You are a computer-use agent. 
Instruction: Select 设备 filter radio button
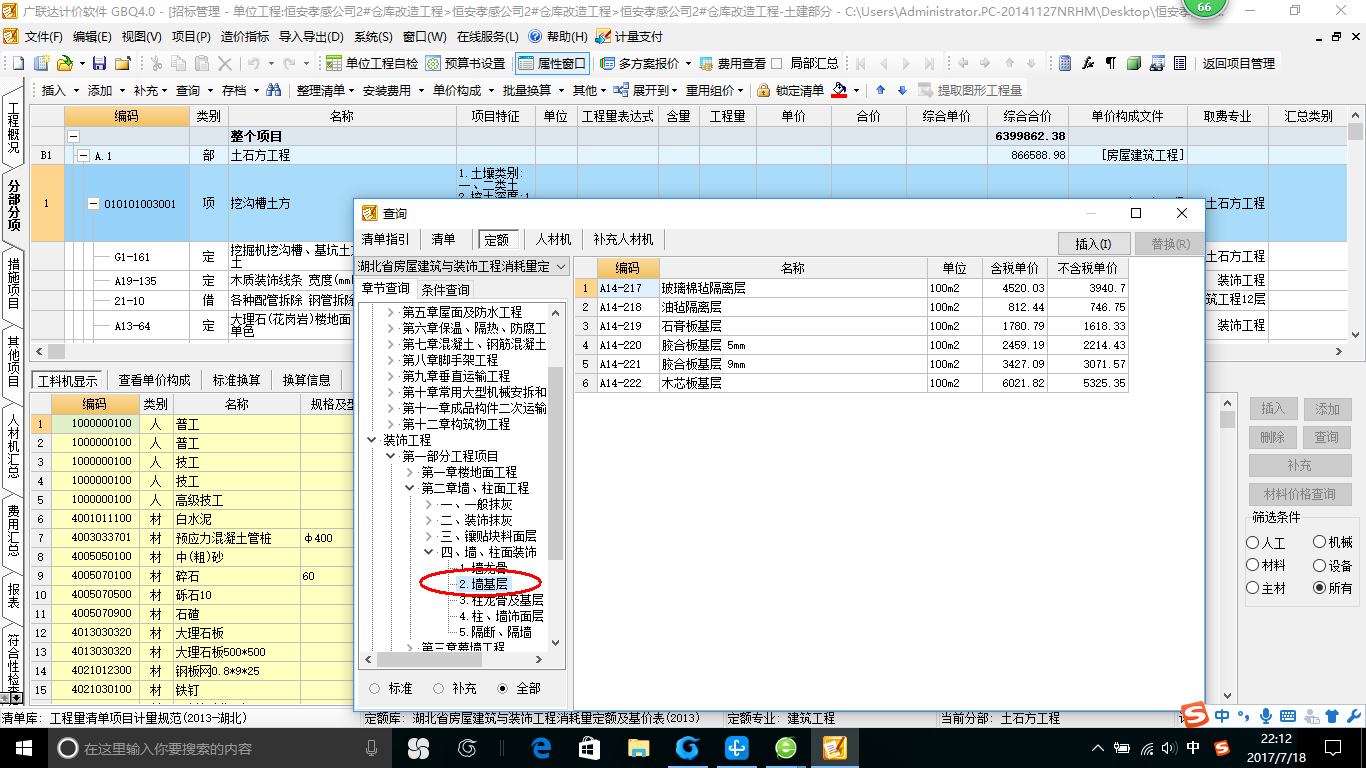[x=1320, y=565]
